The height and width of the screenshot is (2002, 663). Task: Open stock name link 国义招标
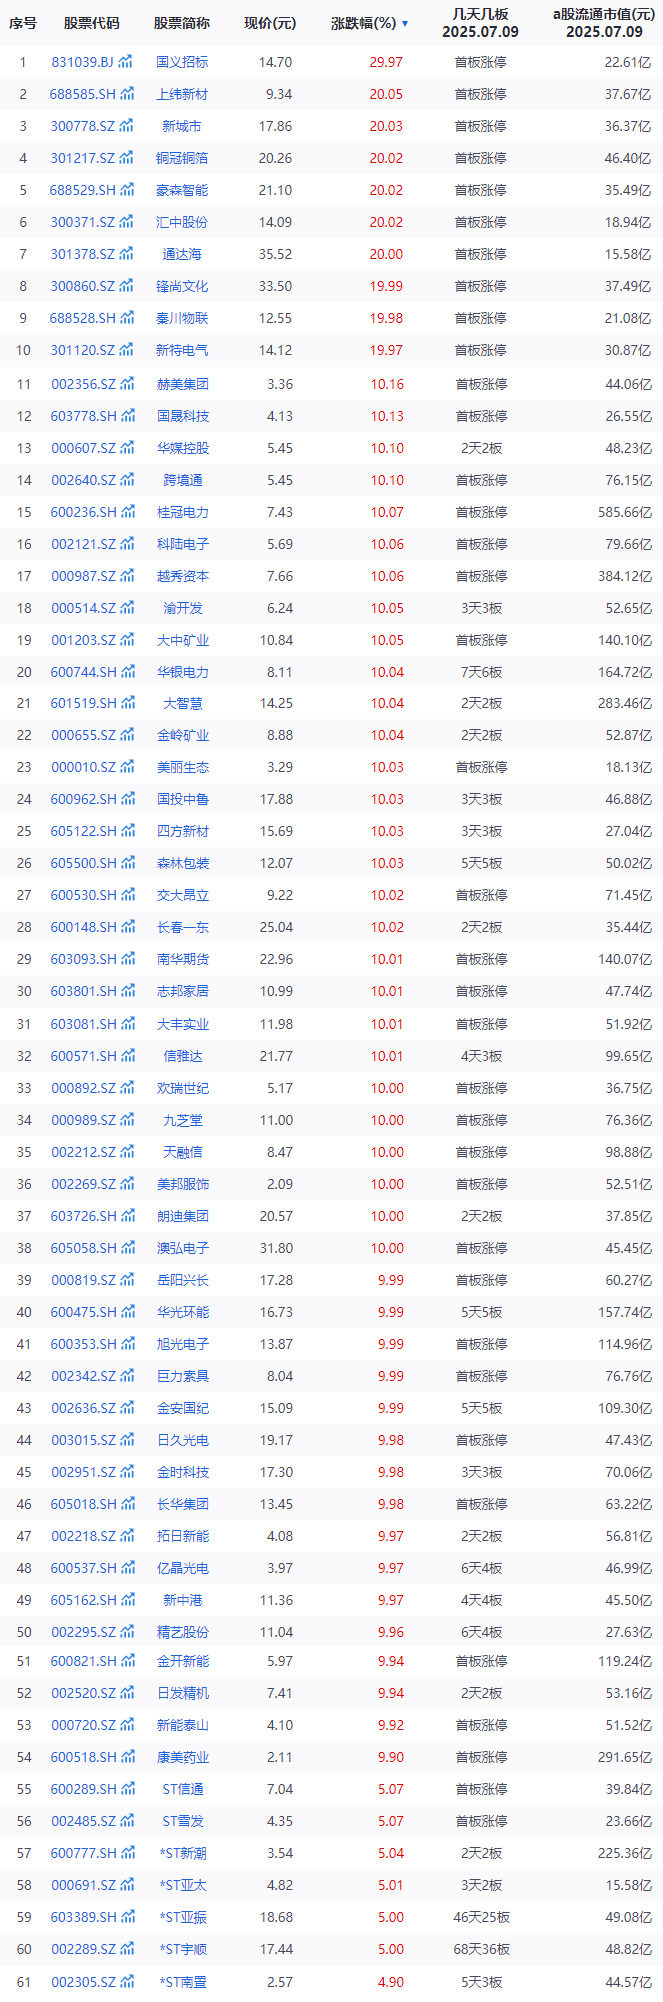(x=182, y=62)
